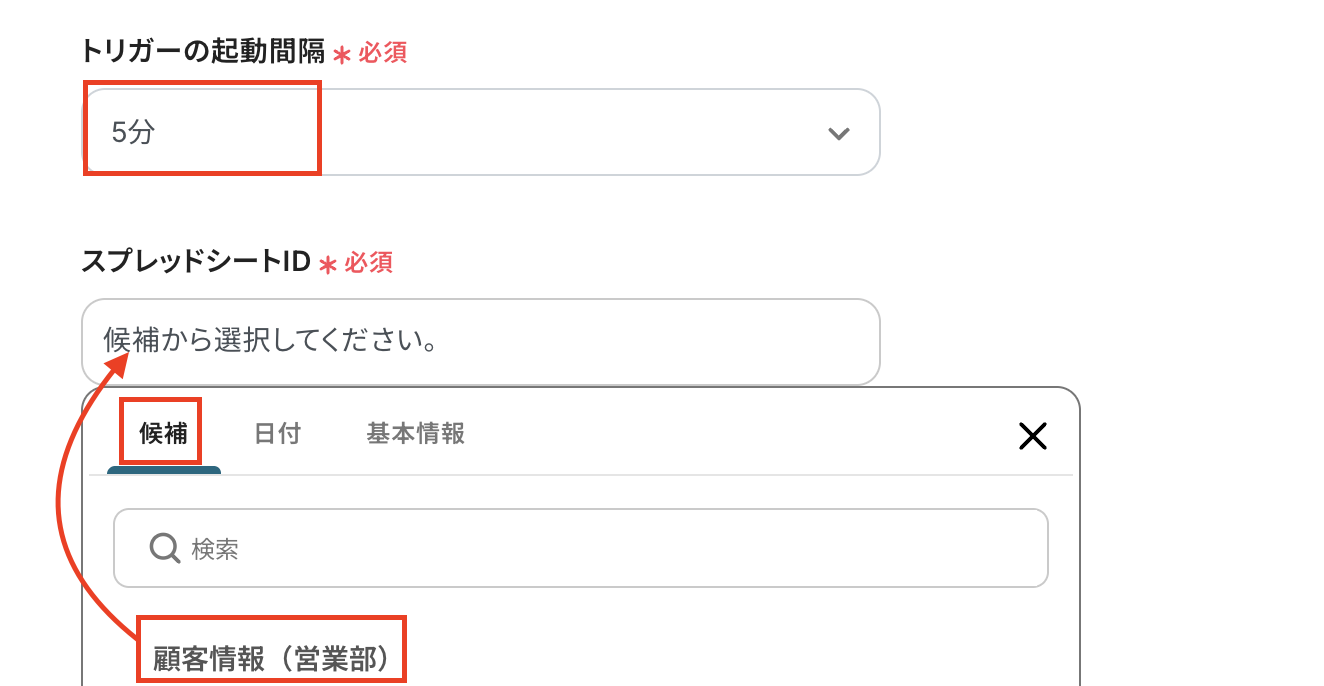The image size is (1324, 686).
Task: Click the red asterisk beside スプレッドシートID
Action: coord(328,265)
